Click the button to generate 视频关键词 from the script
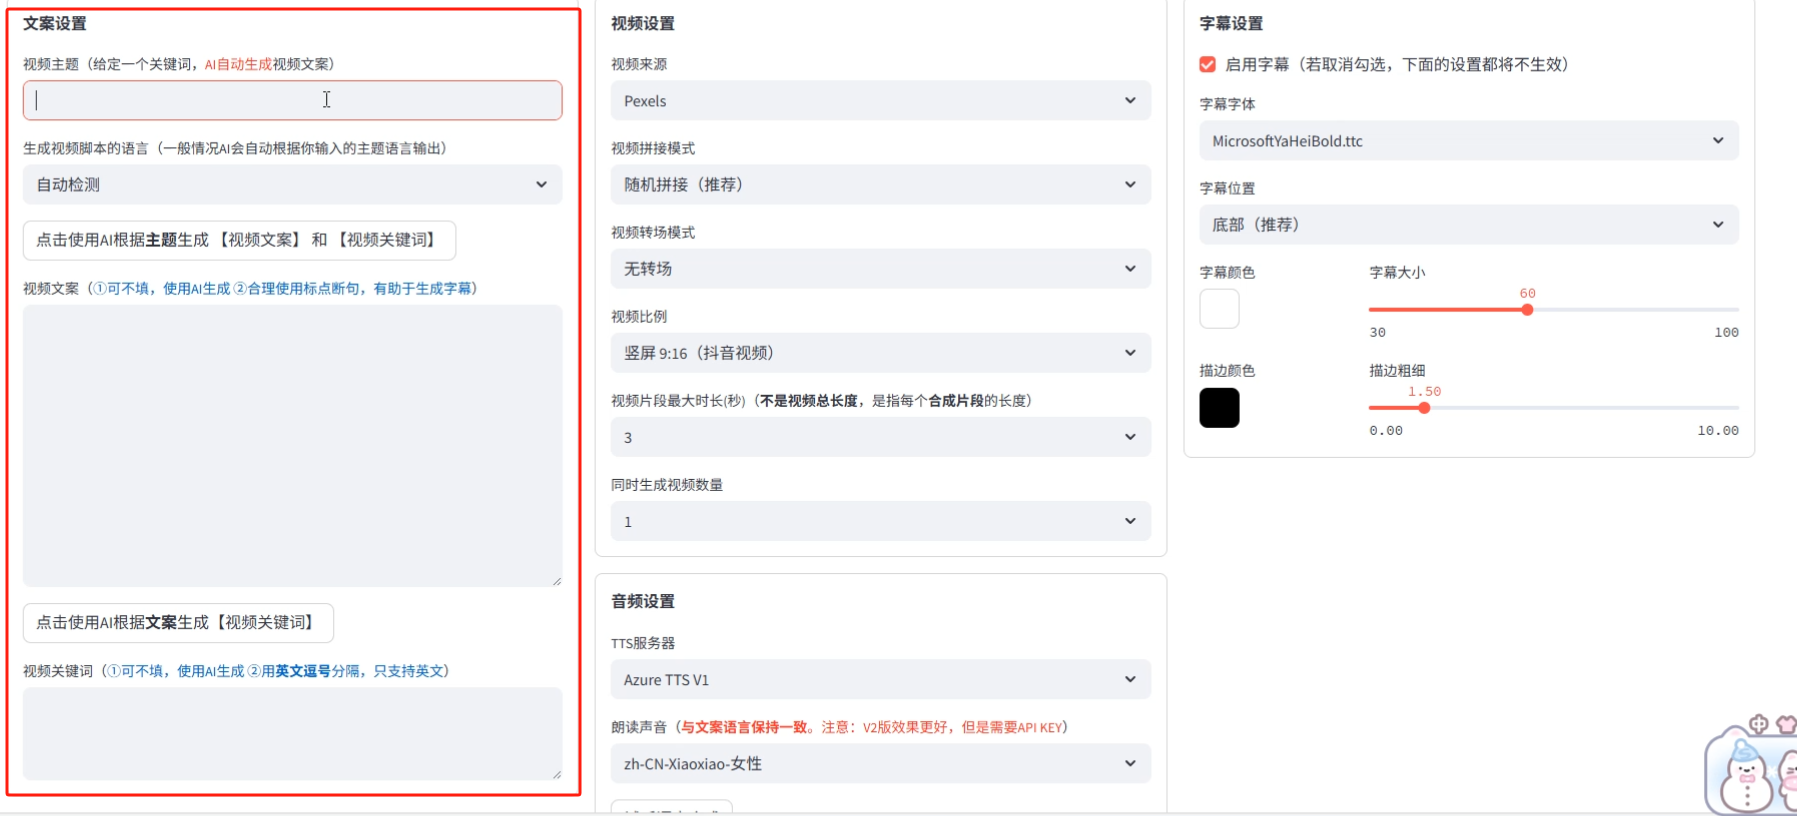The height and width of the screenshot is (816, 1797). click(x=178, y=622)
